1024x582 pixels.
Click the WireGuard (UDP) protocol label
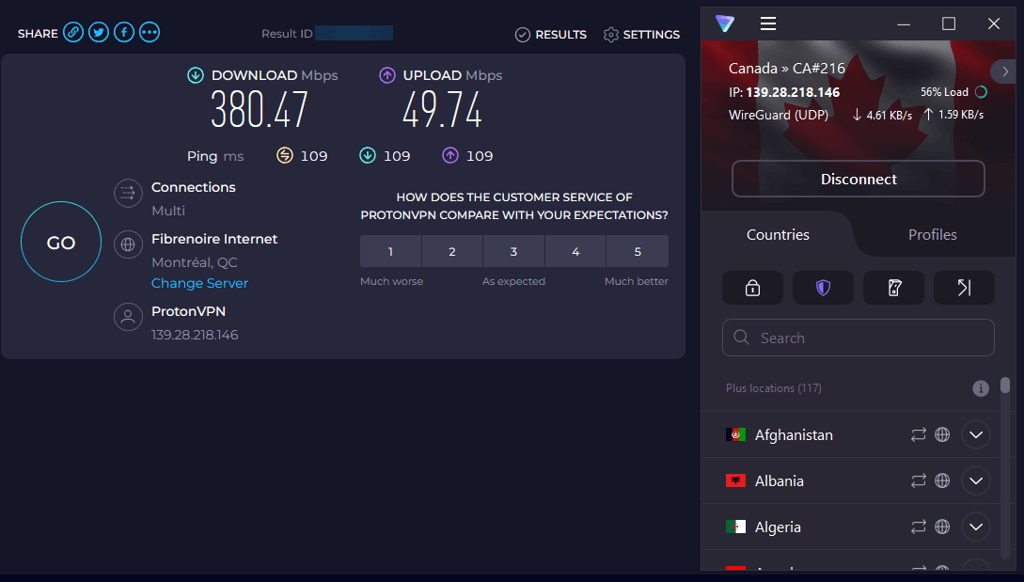(x=778, y=115)
